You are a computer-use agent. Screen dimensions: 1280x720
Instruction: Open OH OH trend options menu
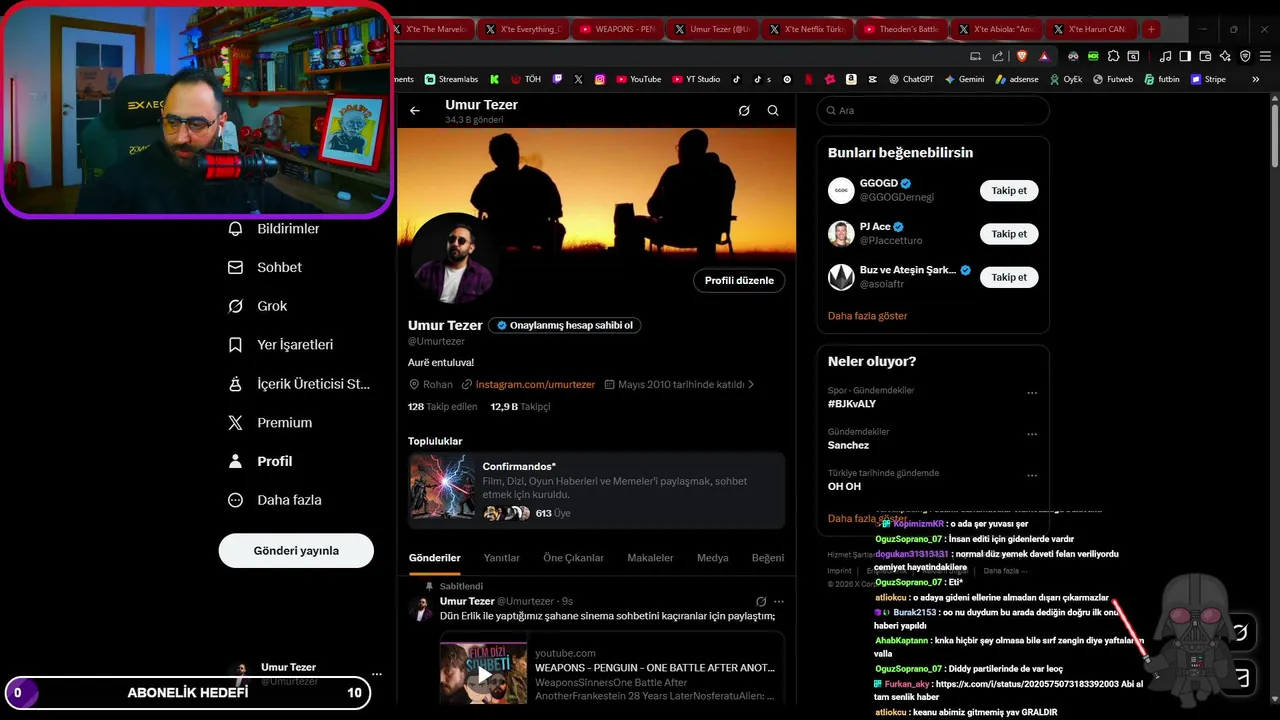(x=1032, y=476)
